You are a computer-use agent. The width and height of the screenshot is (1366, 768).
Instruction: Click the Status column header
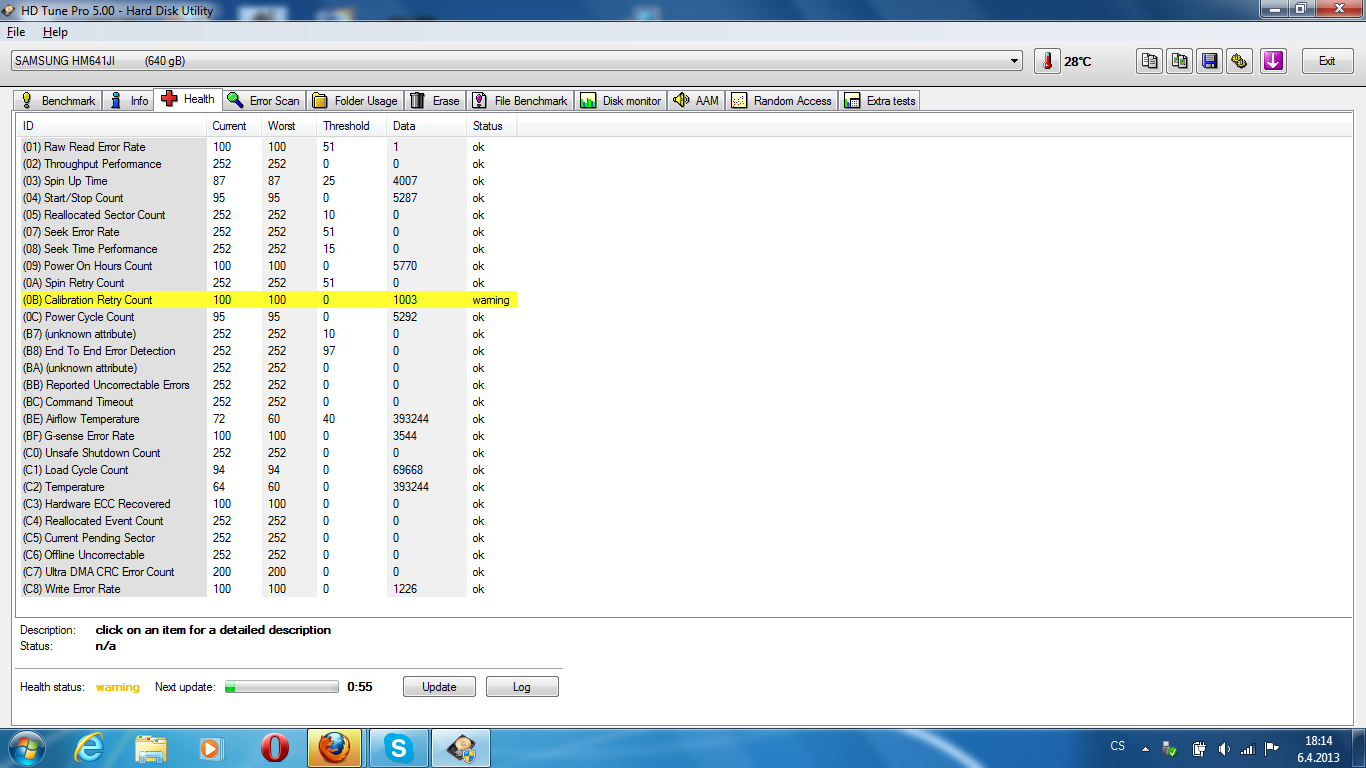pos(492,126)
